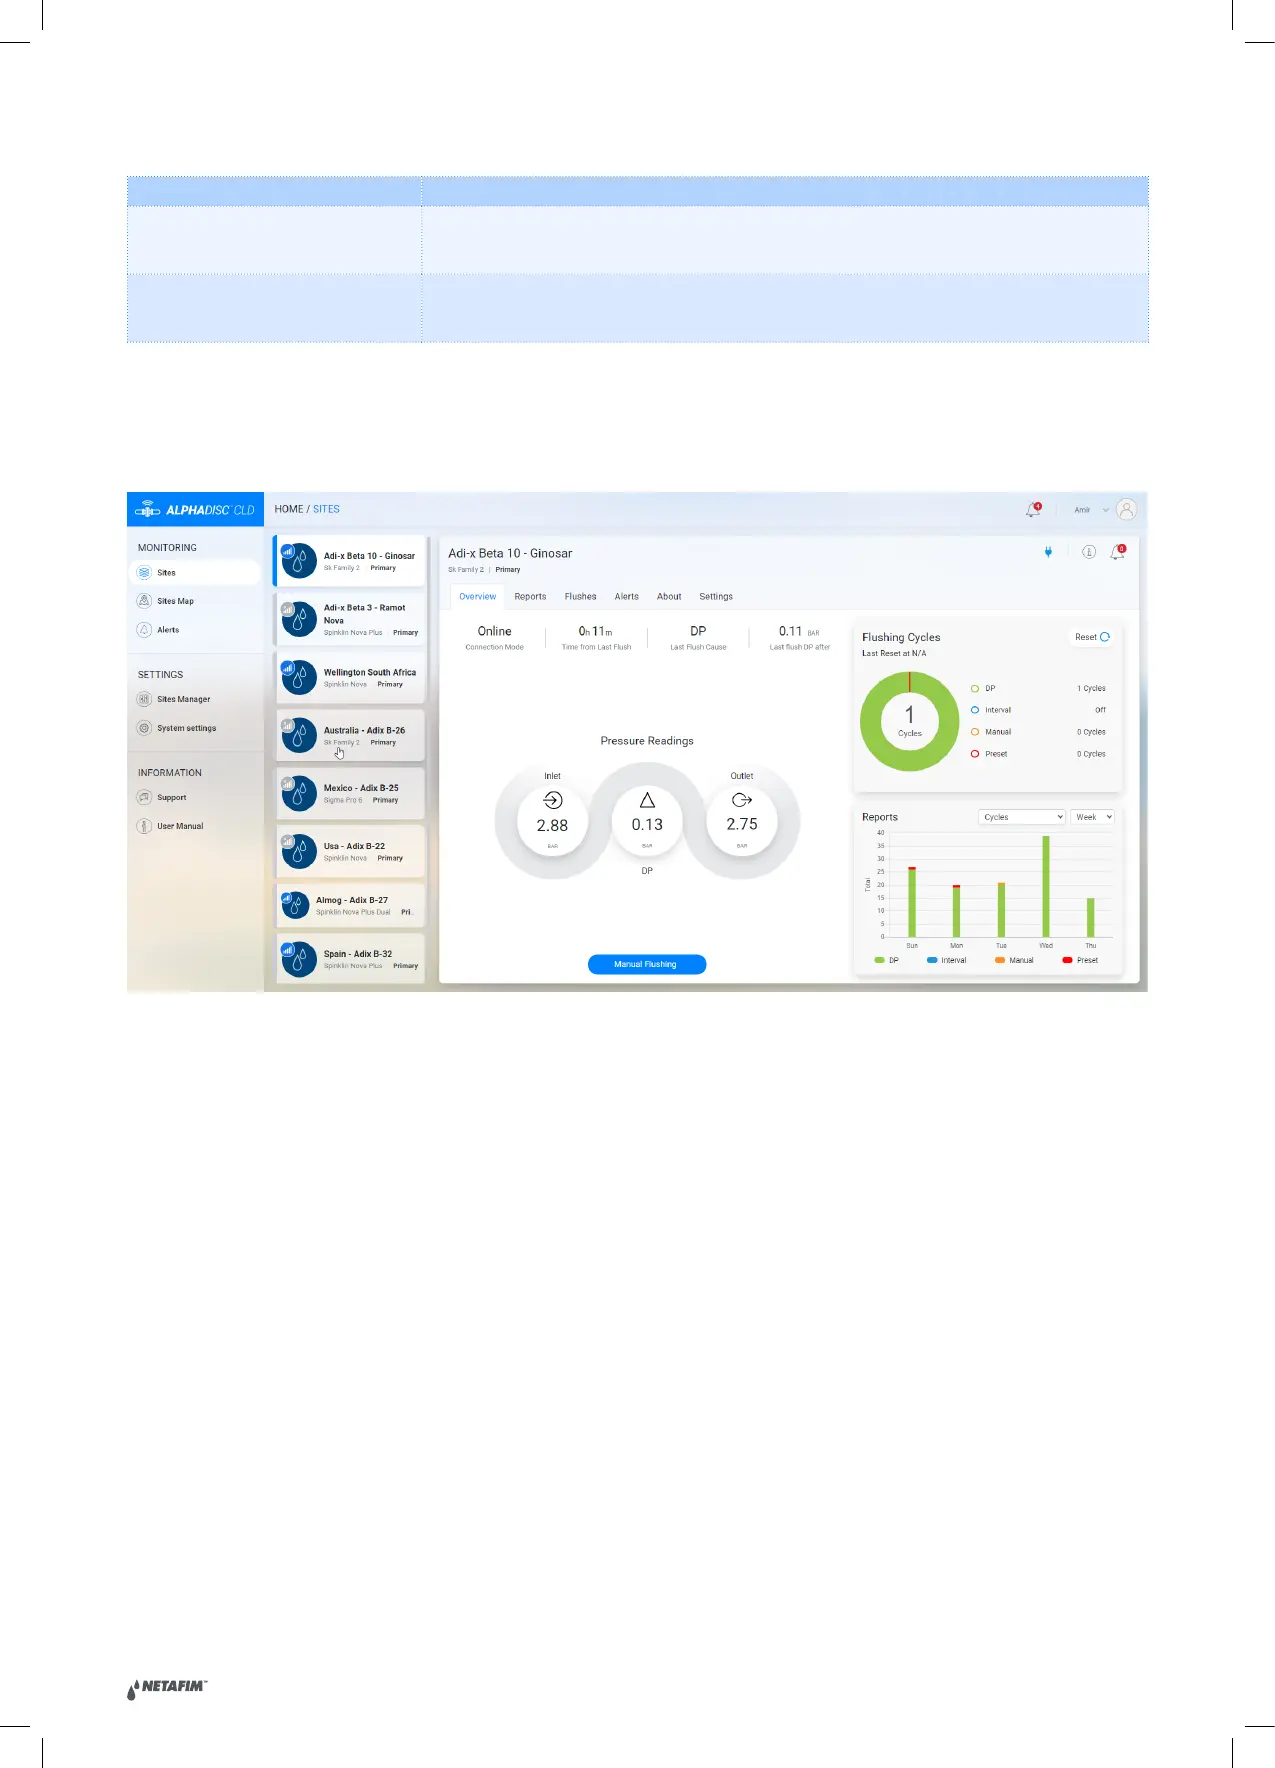Toggle the DP series in the chart legend
Screen dimensions: 1275x1768
click(x=887, y=960)
